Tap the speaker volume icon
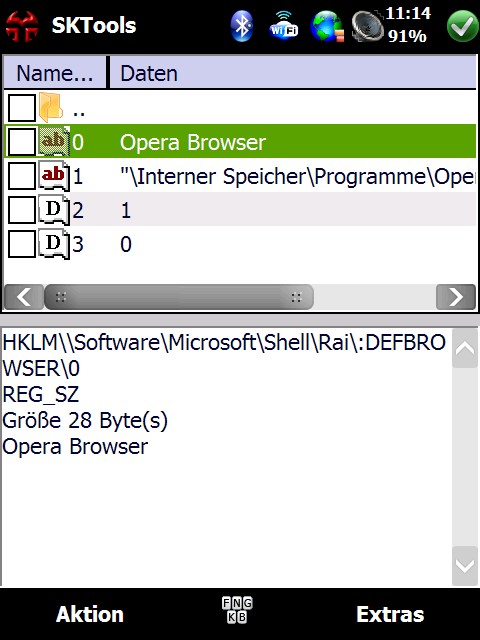Viewport: 480px width, 640px height. pos(367,27)
